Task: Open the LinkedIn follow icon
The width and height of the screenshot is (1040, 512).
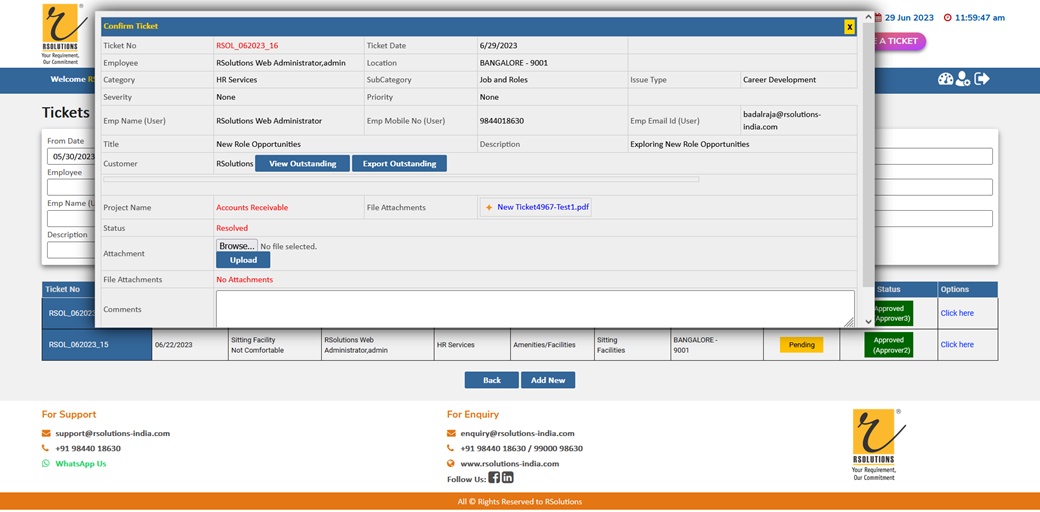Action: (508, 478)
